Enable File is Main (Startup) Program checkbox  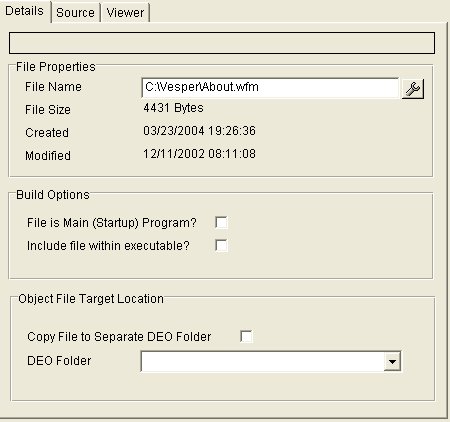(x=222, y=222)
